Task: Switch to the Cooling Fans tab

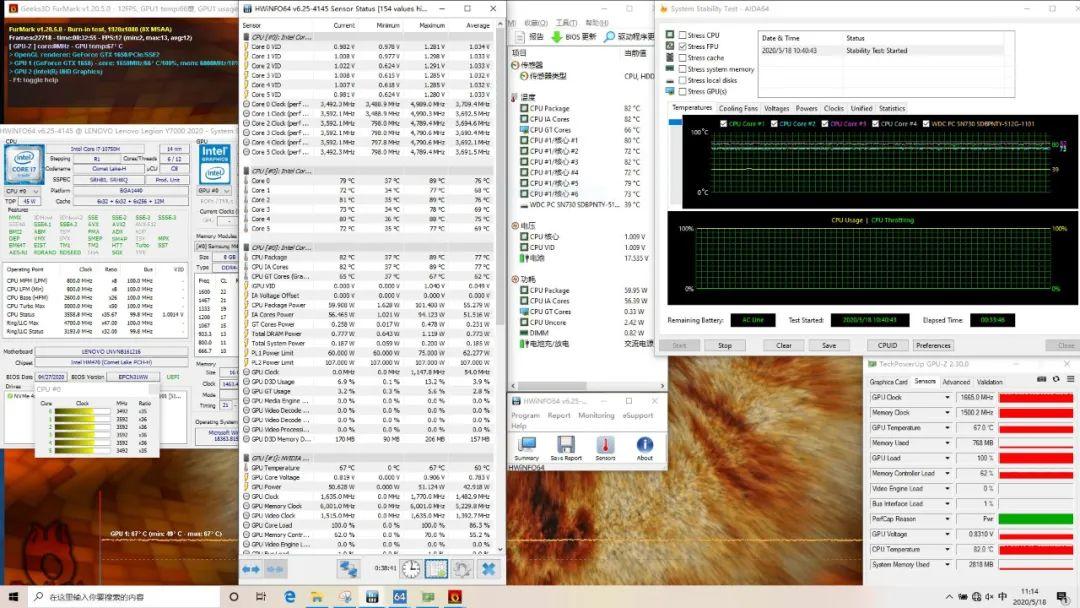Action: tap(738, 108)
